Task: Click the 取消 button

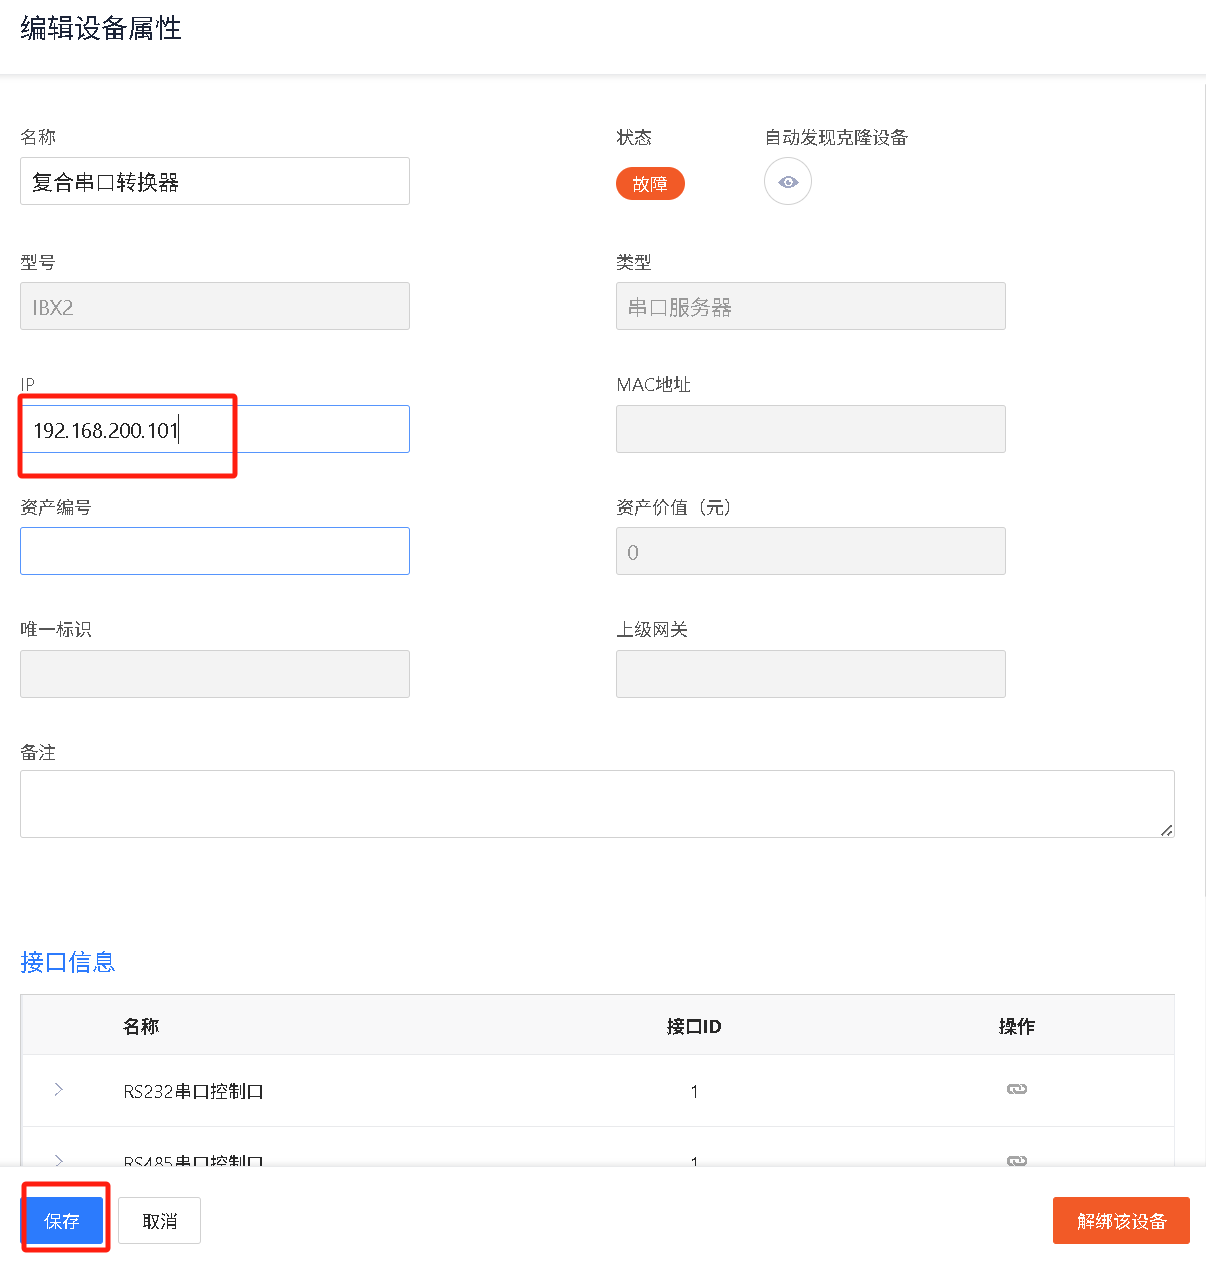Action: tap(159, 1221)
